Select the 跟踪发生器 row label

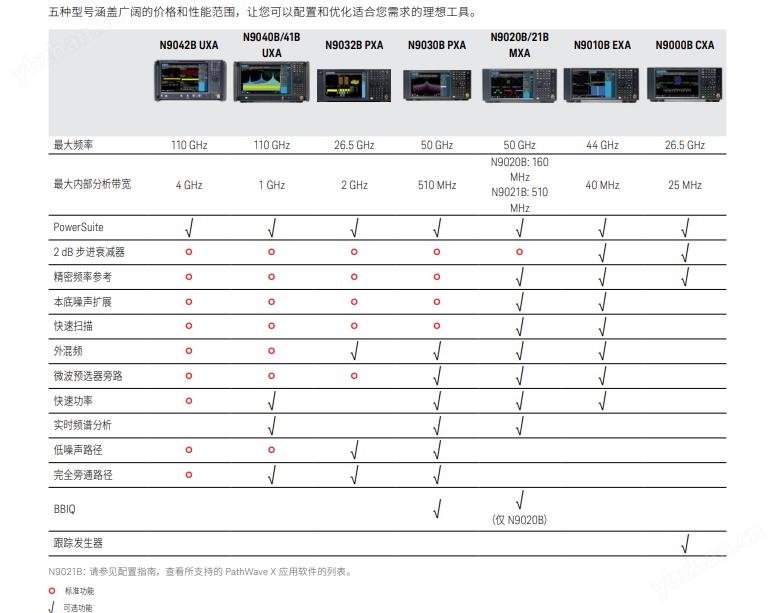(78, 543)
